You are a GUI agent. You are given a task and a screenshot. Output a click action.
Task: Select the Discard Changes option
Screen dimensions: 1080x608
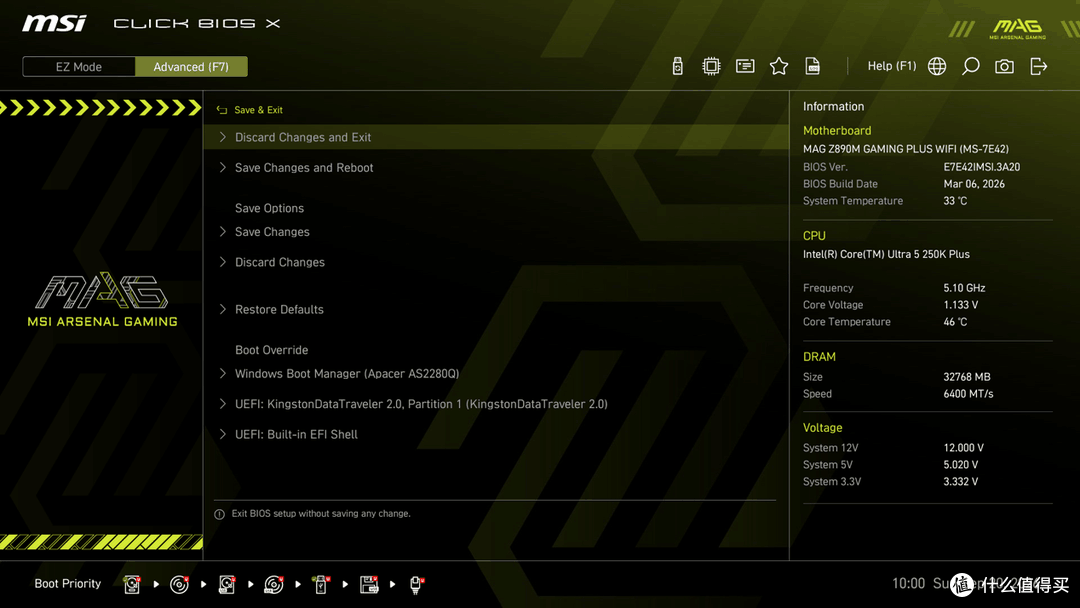coord(280,262)
